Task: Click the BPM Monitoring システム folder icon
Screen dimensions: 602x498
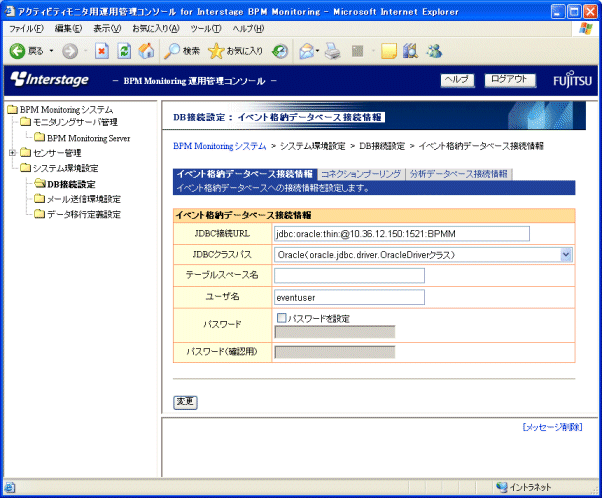Action: click(x=13, y=110)
